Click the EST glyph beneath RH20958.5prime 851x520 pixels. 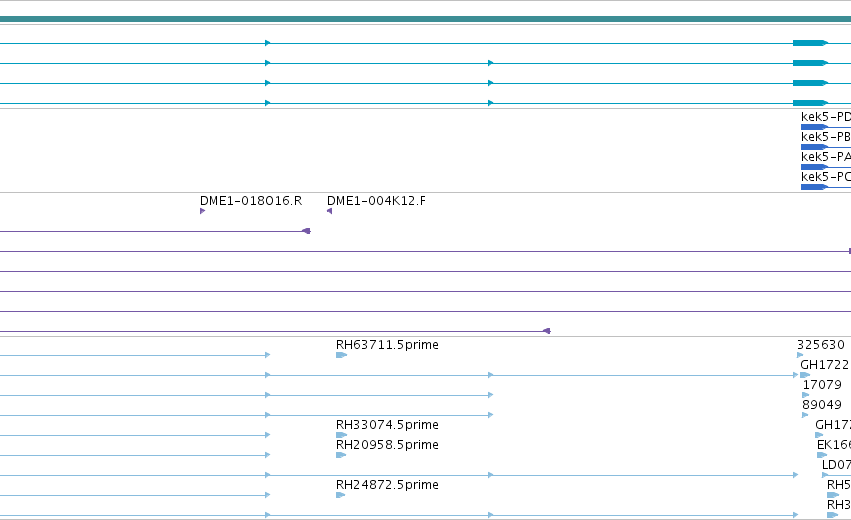pos(341,455)
